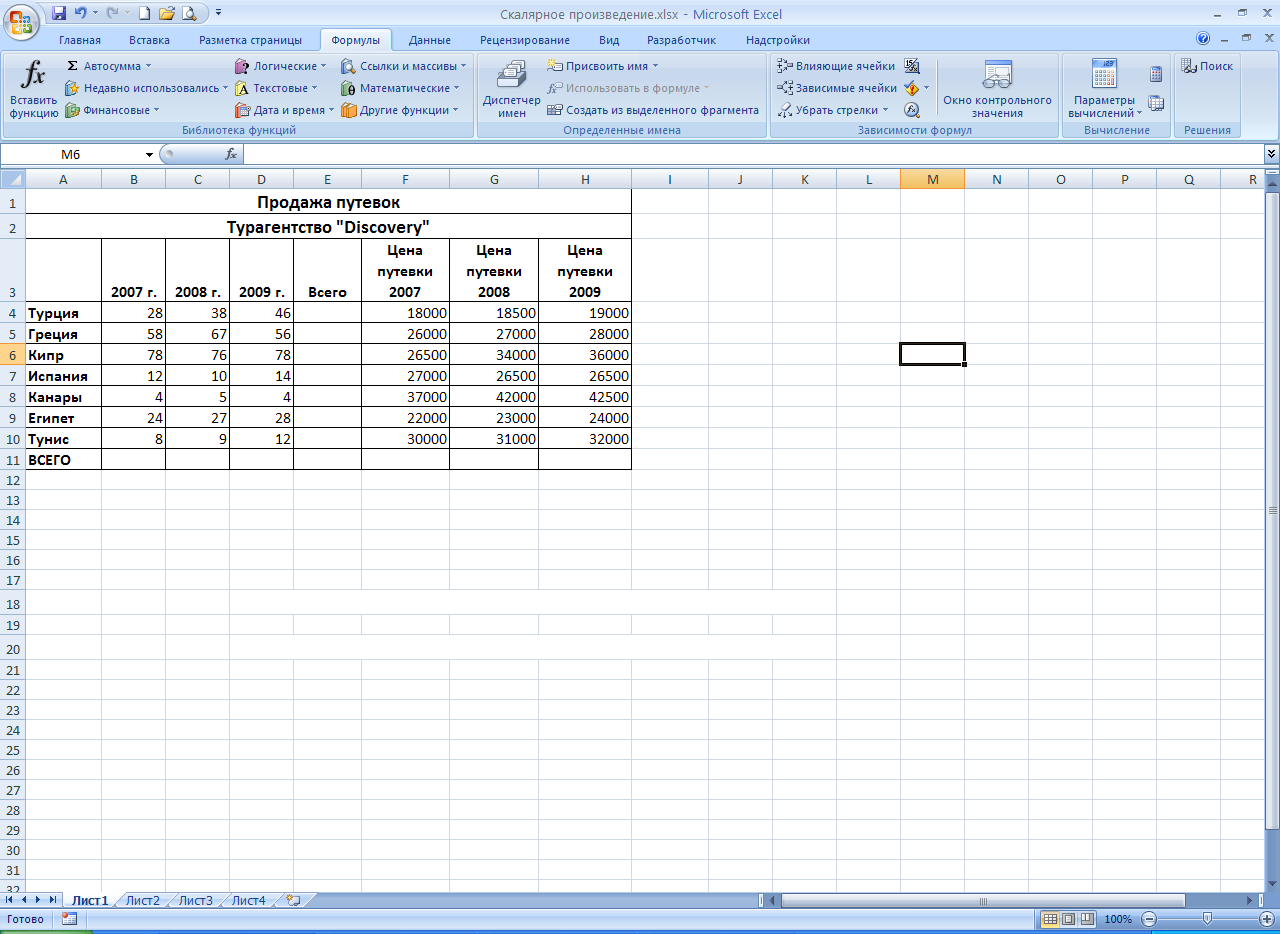1280x934 pixels.
Task: Trace Влияющие ячейки precedents
Action: (837, 66)
